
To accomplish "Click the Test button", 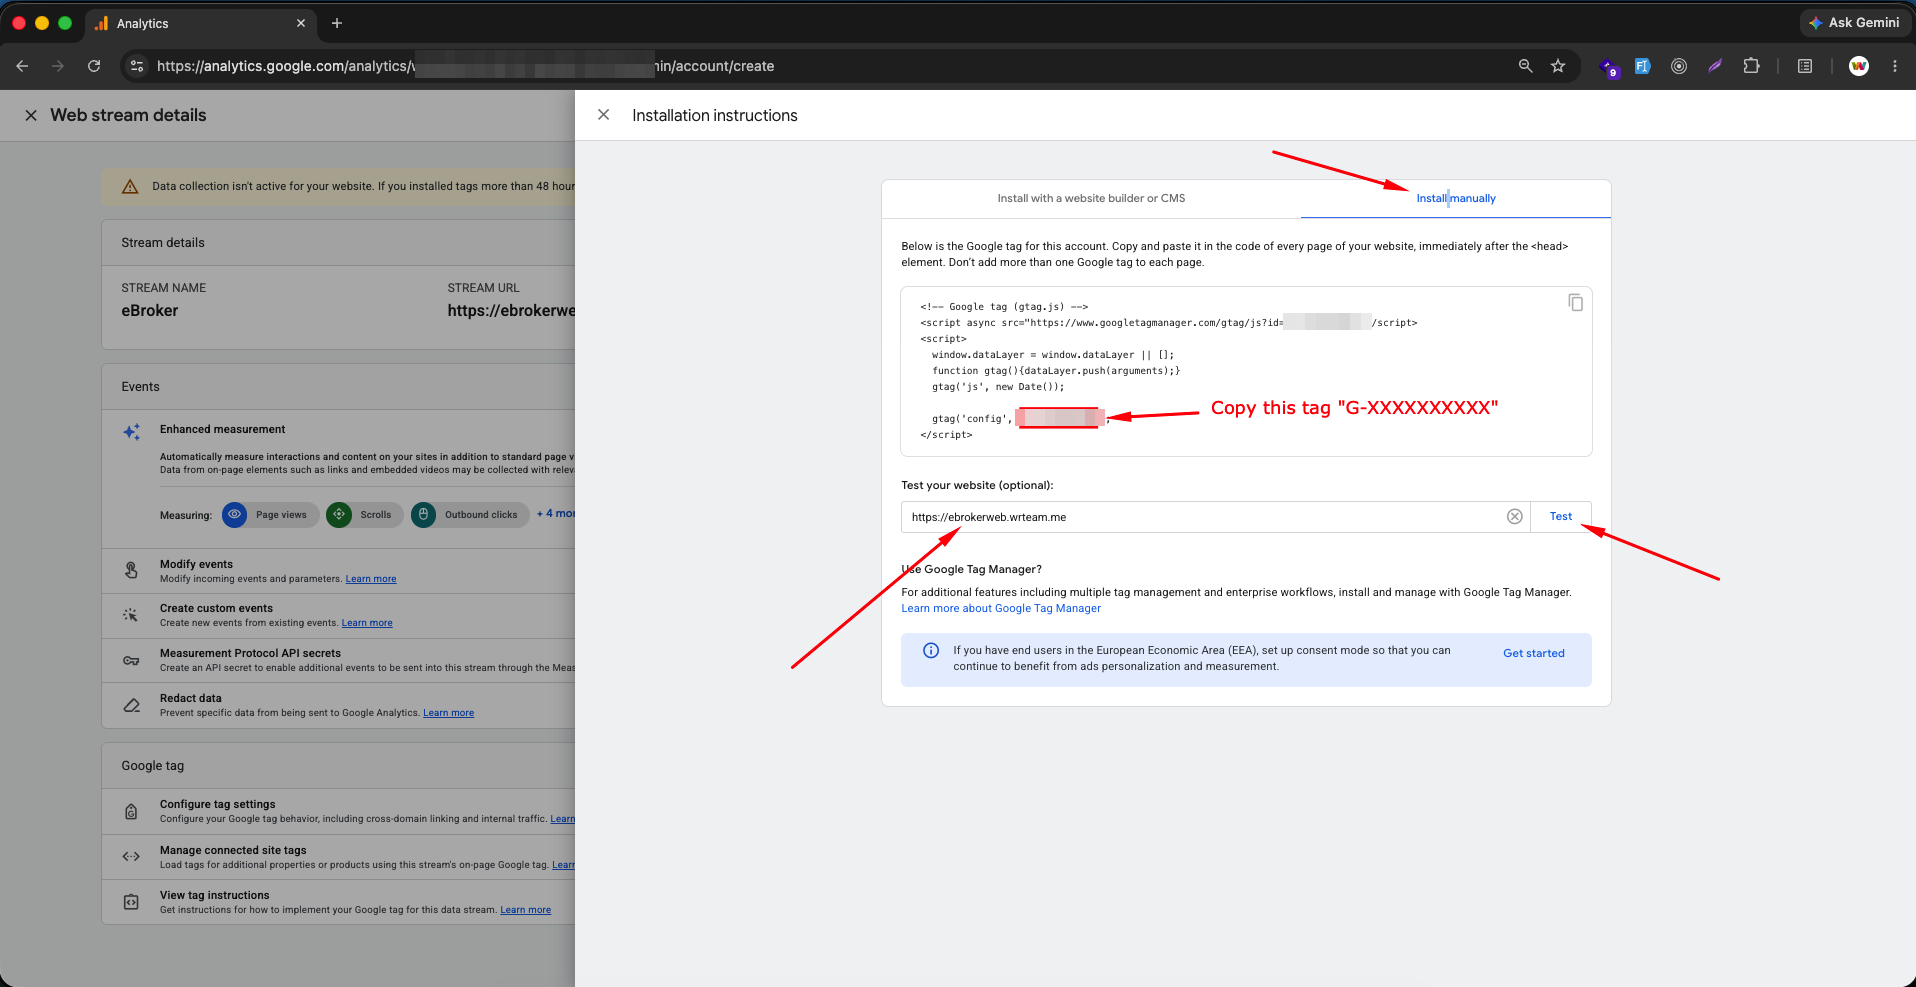I will click(1561, 517).
